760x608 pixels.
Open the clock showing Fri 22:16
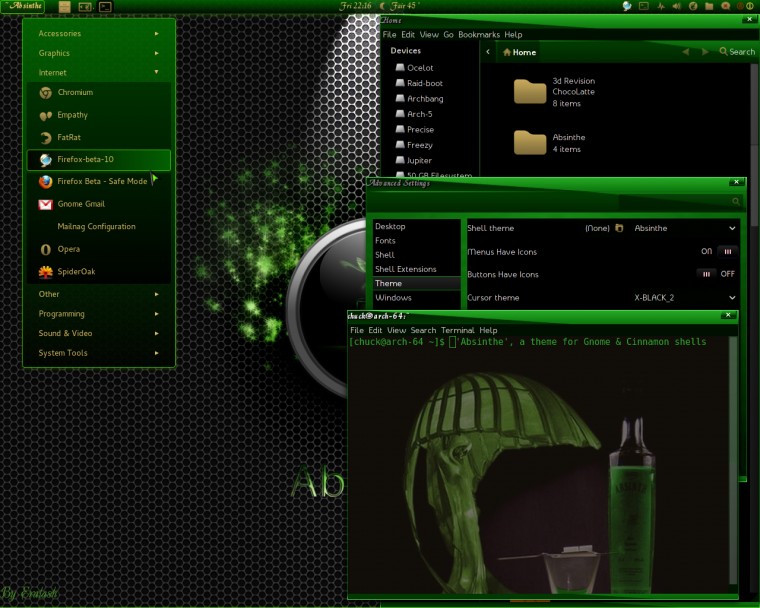(355, 6)
